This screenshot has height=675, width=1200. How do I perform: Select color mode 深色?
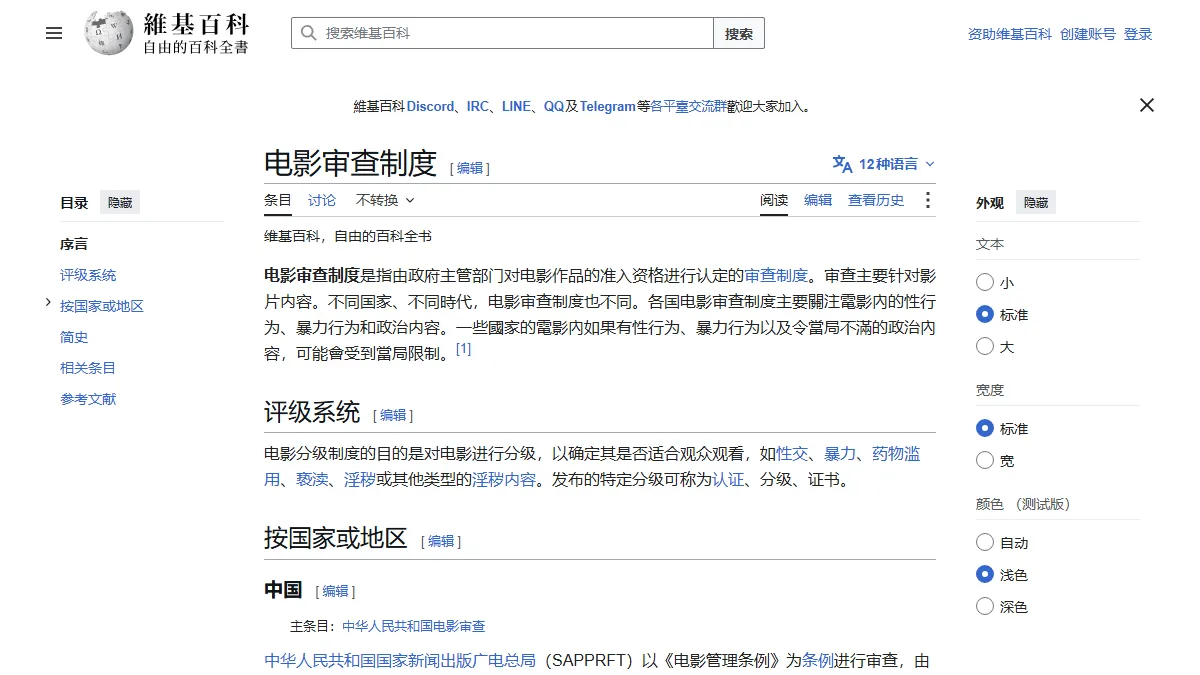985,607
